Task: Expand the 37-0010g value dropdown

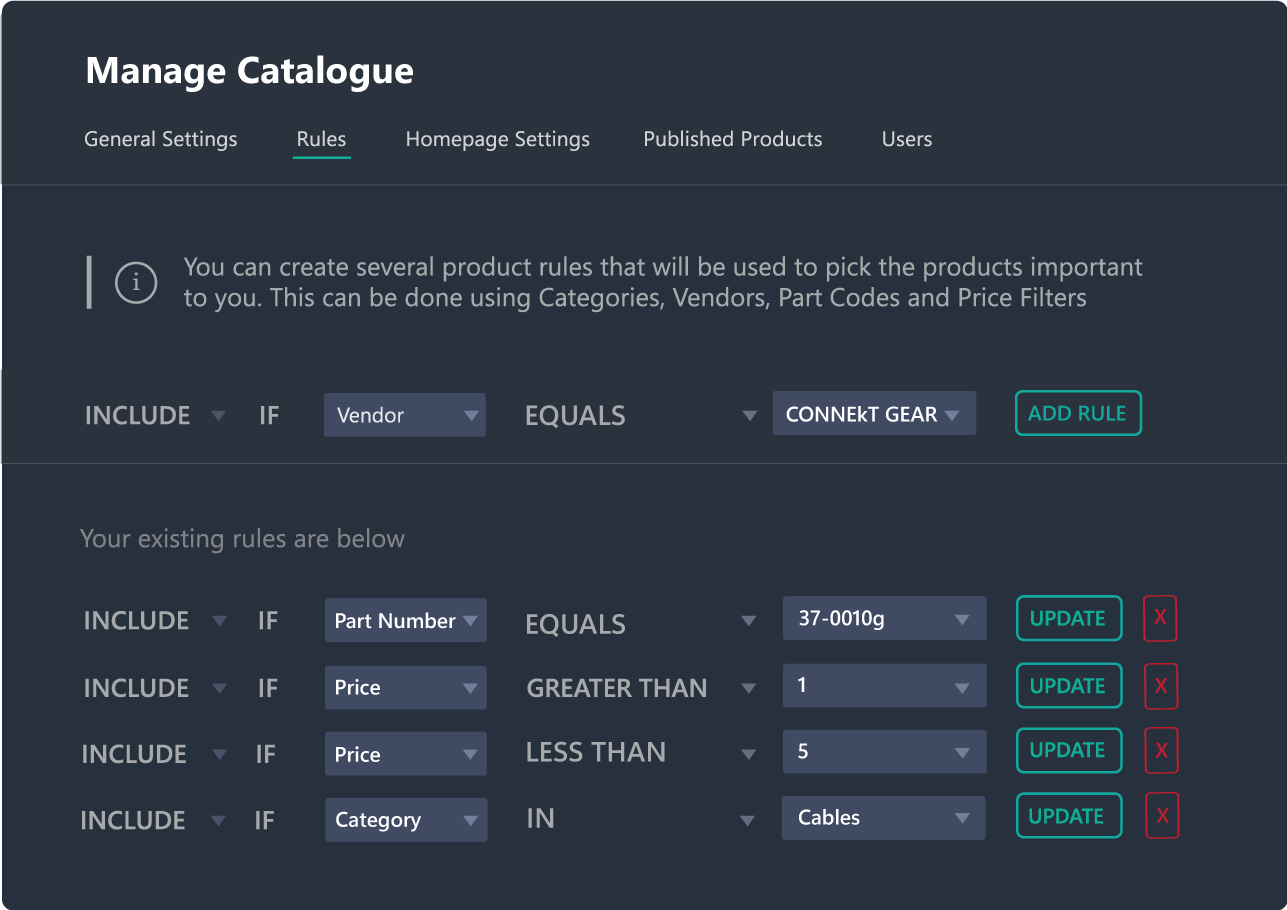Action: 884,619
